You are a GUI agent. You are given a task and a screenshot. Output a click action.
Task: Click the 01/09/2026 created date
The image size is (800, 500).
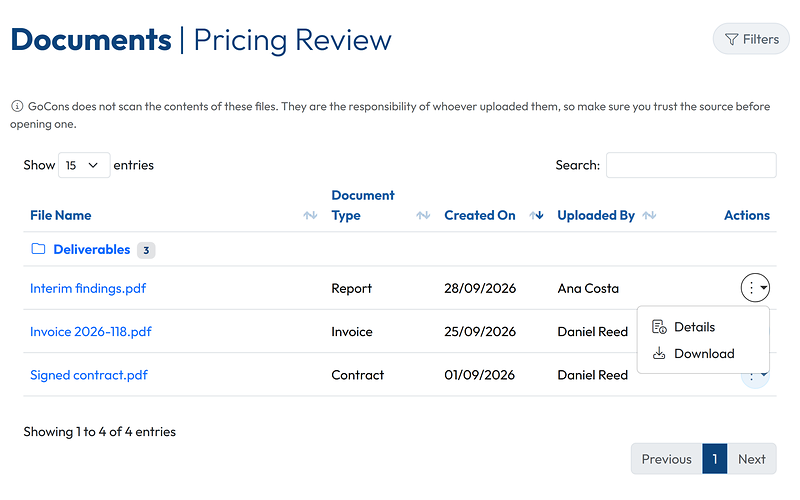pos(480,376)
